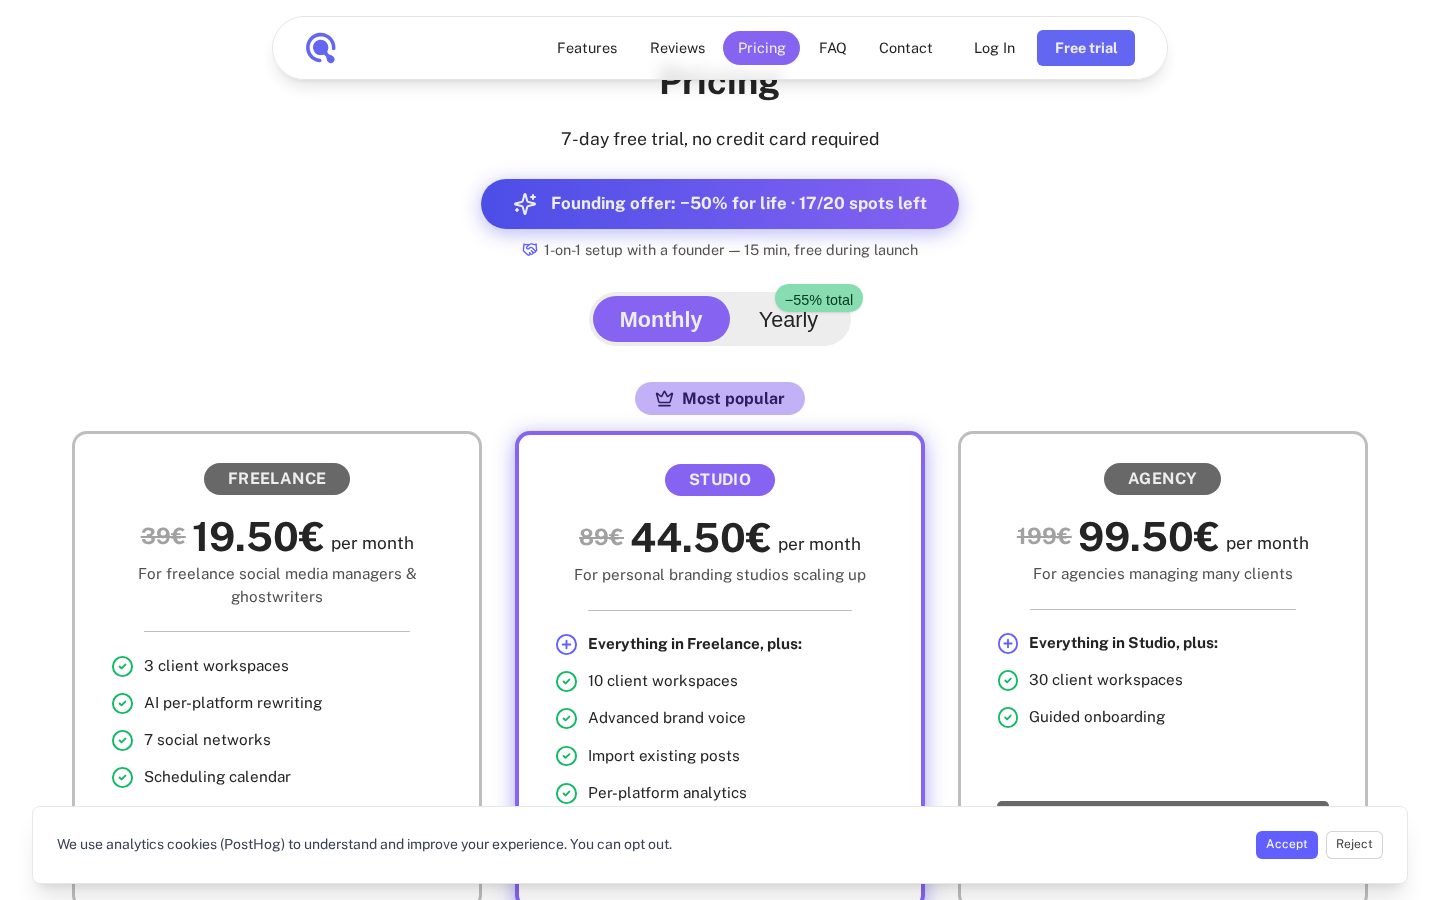
Task: Go to Reviews section
Action: point(677,48)
